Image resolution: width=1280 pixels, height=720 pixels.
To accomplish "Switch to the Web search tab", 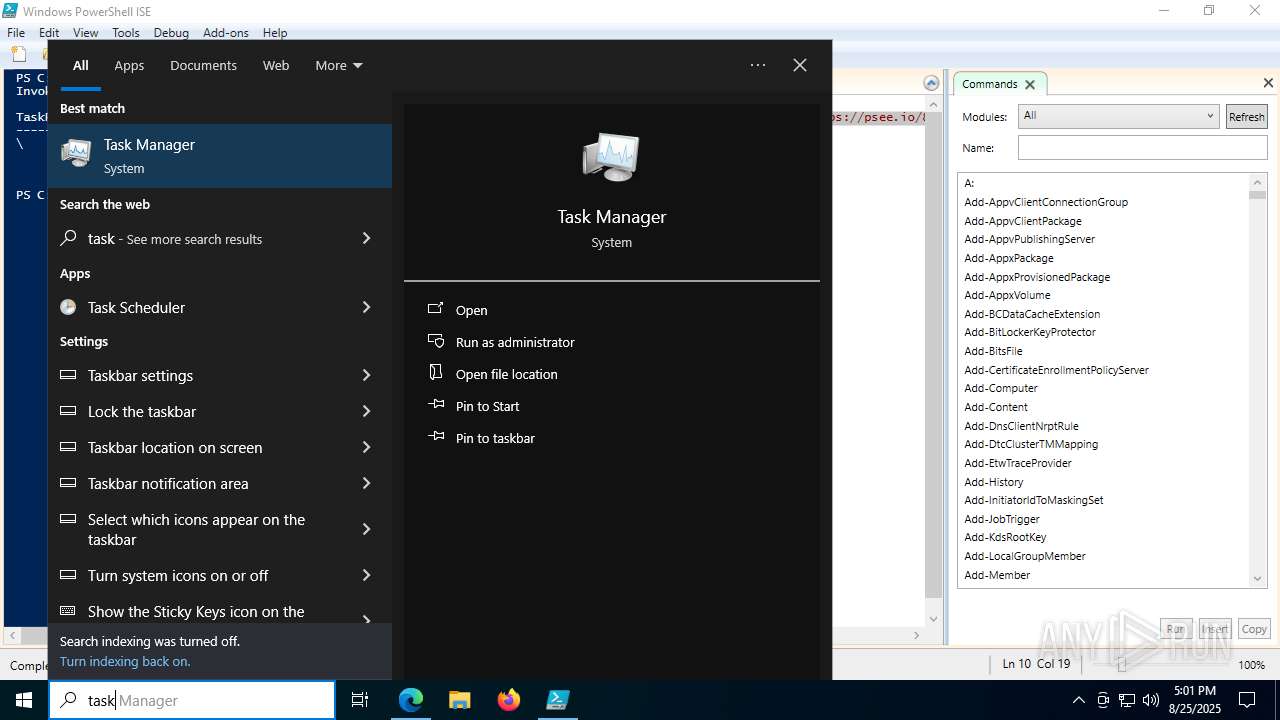I will click(276, 65).
